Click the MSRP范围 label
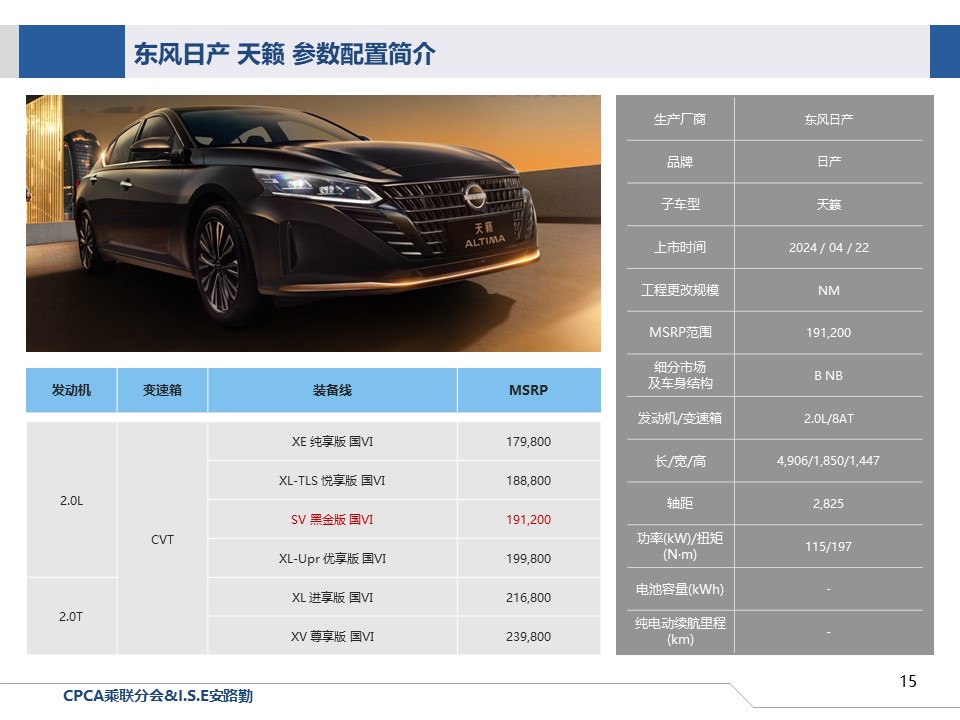Viewport: 960px width, 720px height. tap(680, 332)
